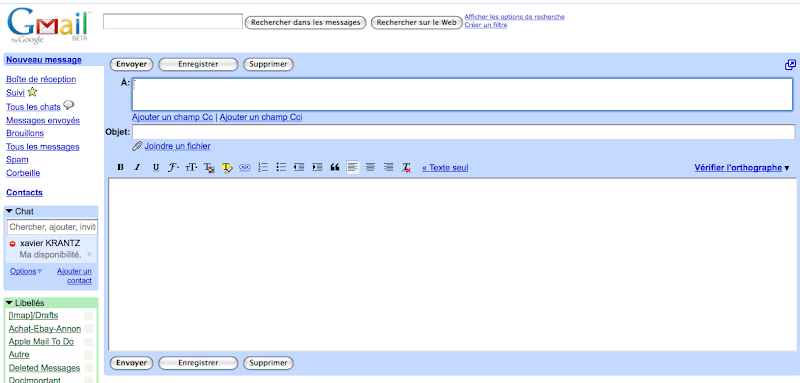Open Afficher les options de recherche
800x383 pixels.
click(514, 16)
